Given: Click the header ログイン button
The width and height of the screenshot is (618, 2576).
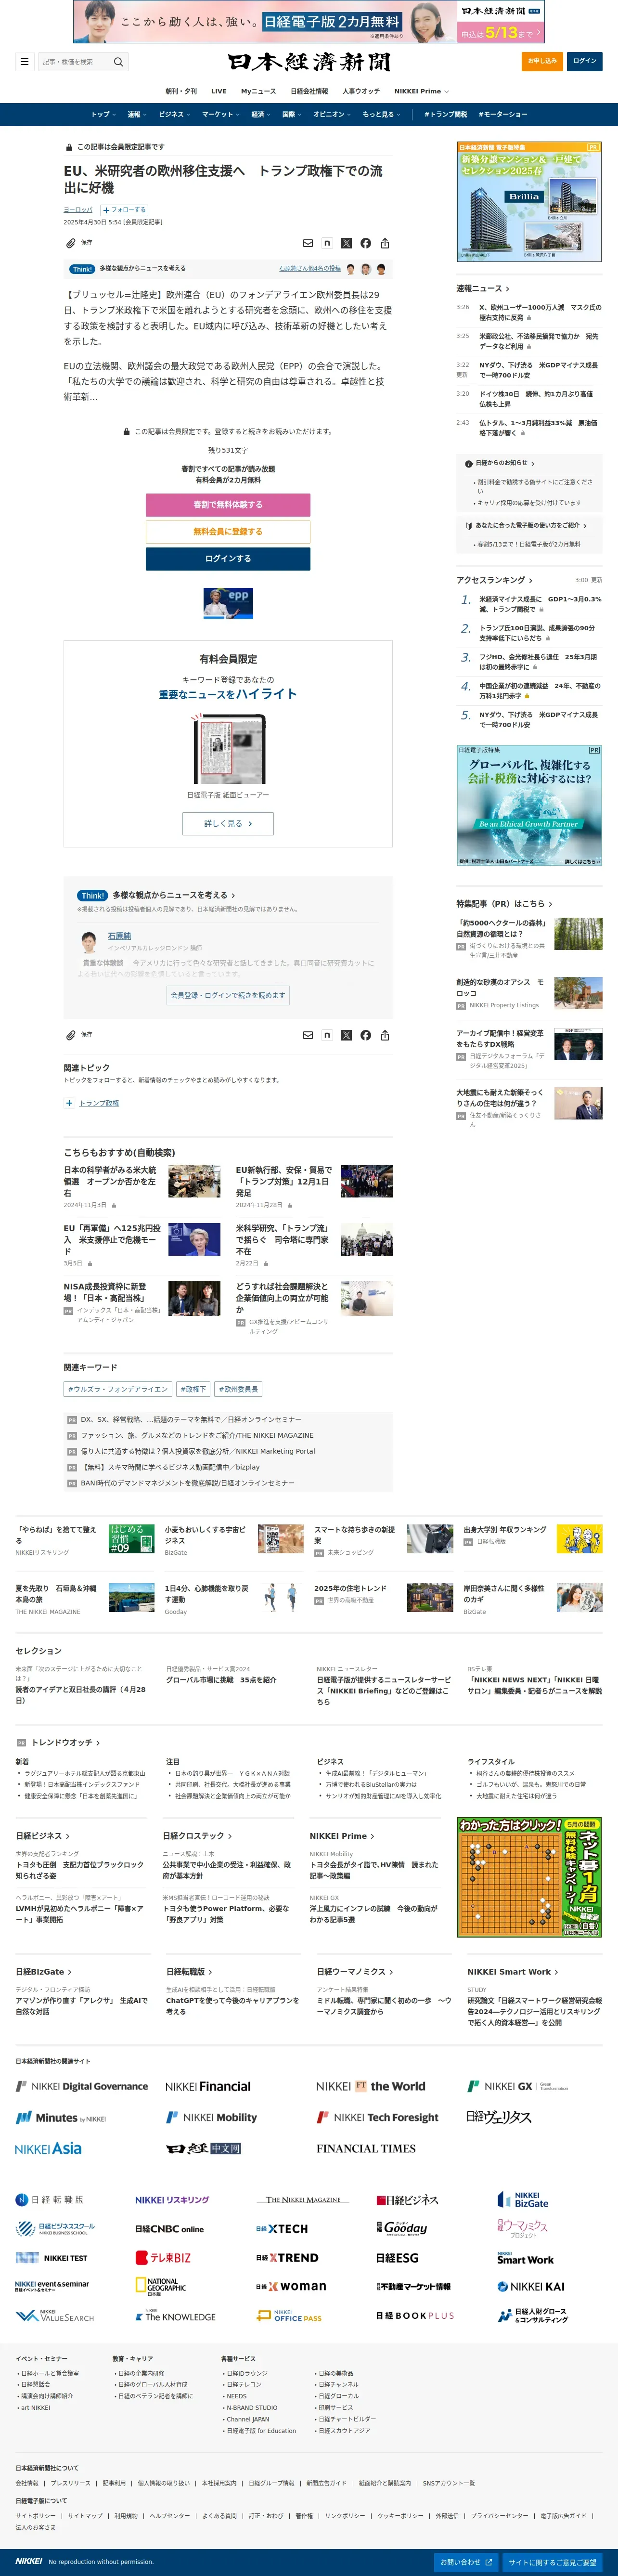Looking at the screenshot, I should [585, 61].
